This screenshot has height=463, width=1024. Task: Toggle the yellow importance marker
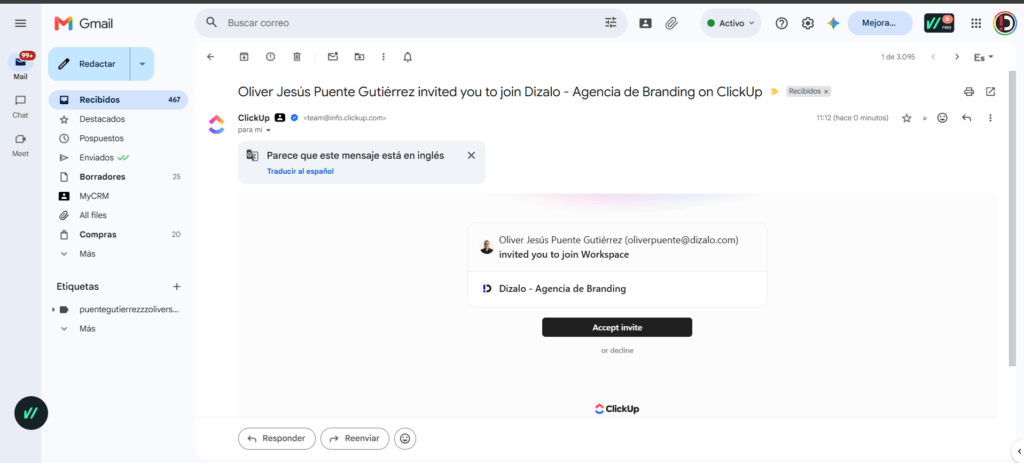tap(775, 92)
